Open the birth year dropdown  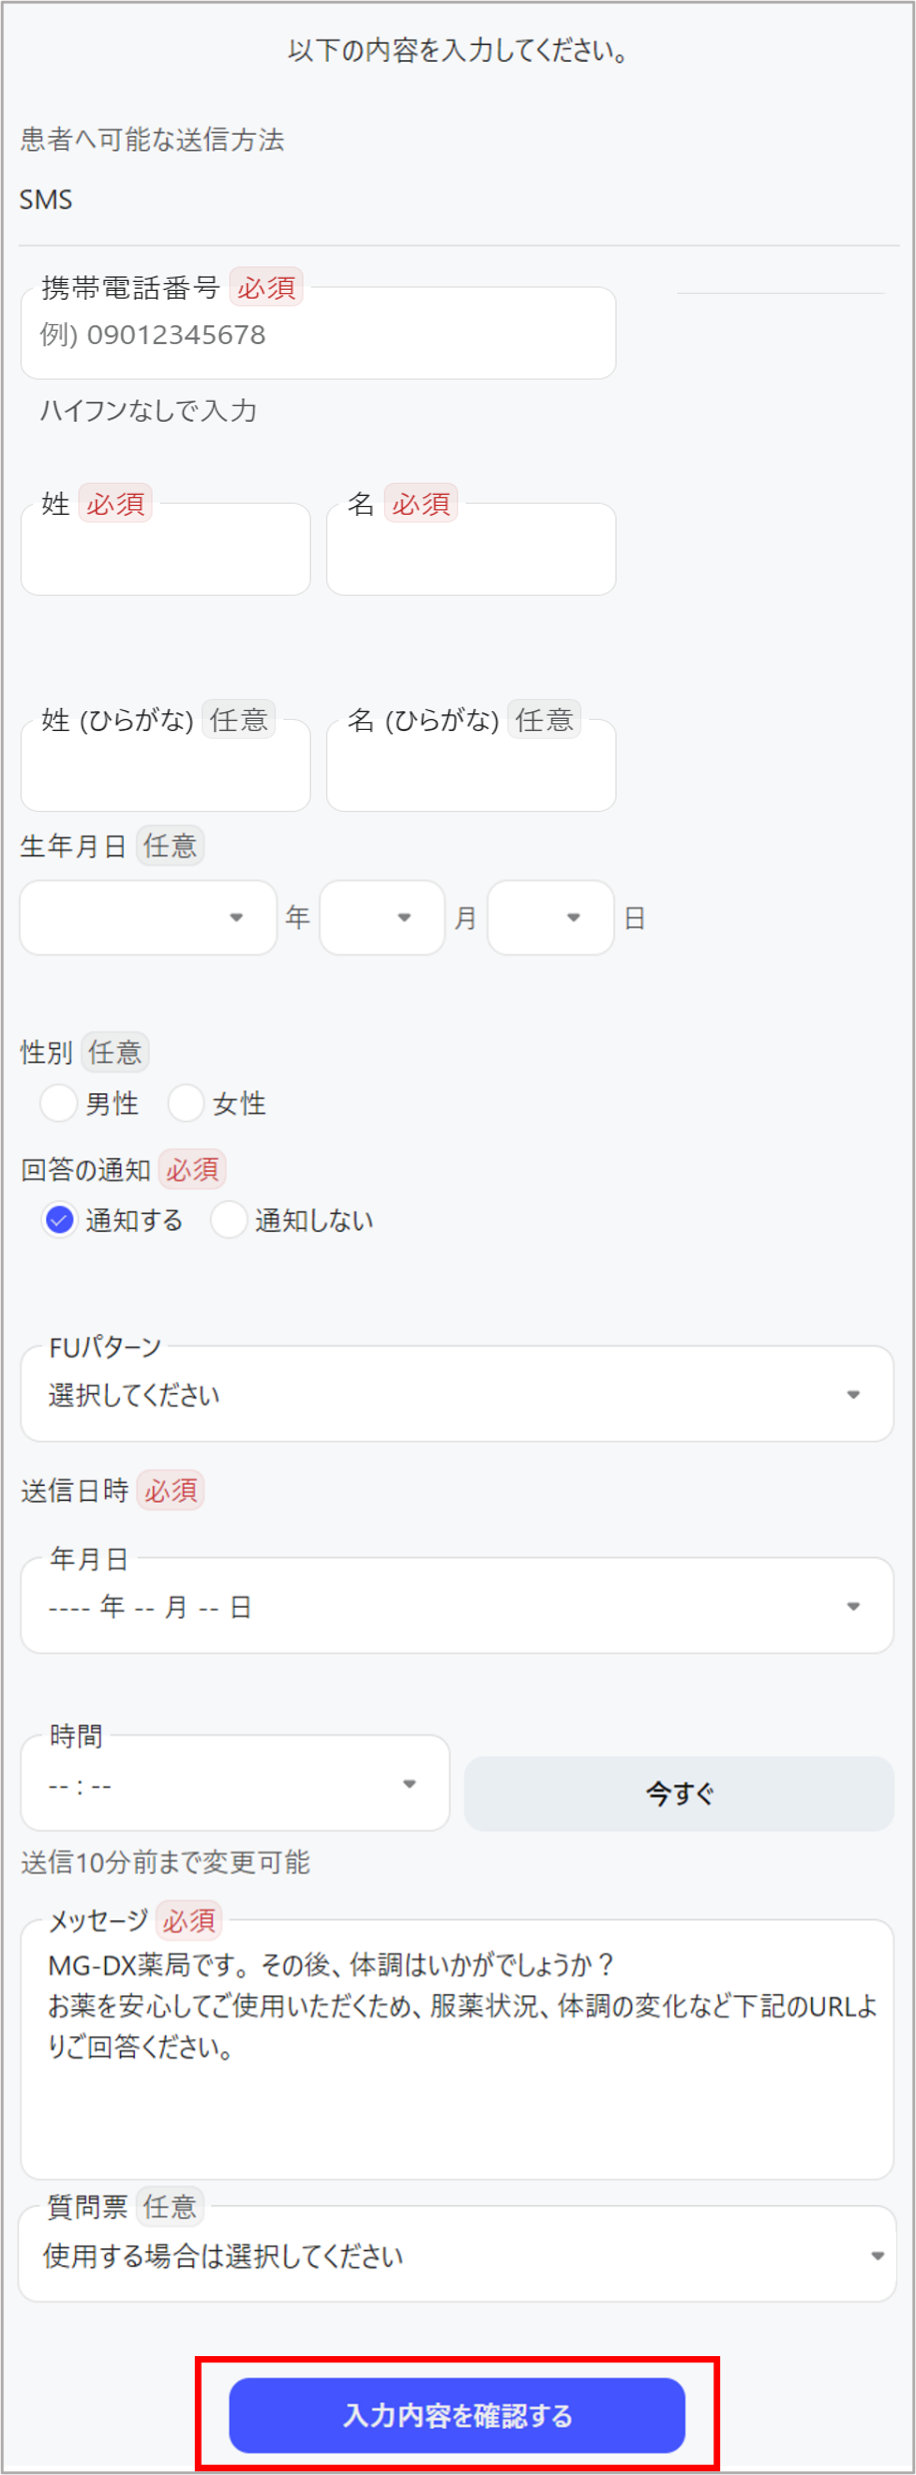[x=147, y=917]
